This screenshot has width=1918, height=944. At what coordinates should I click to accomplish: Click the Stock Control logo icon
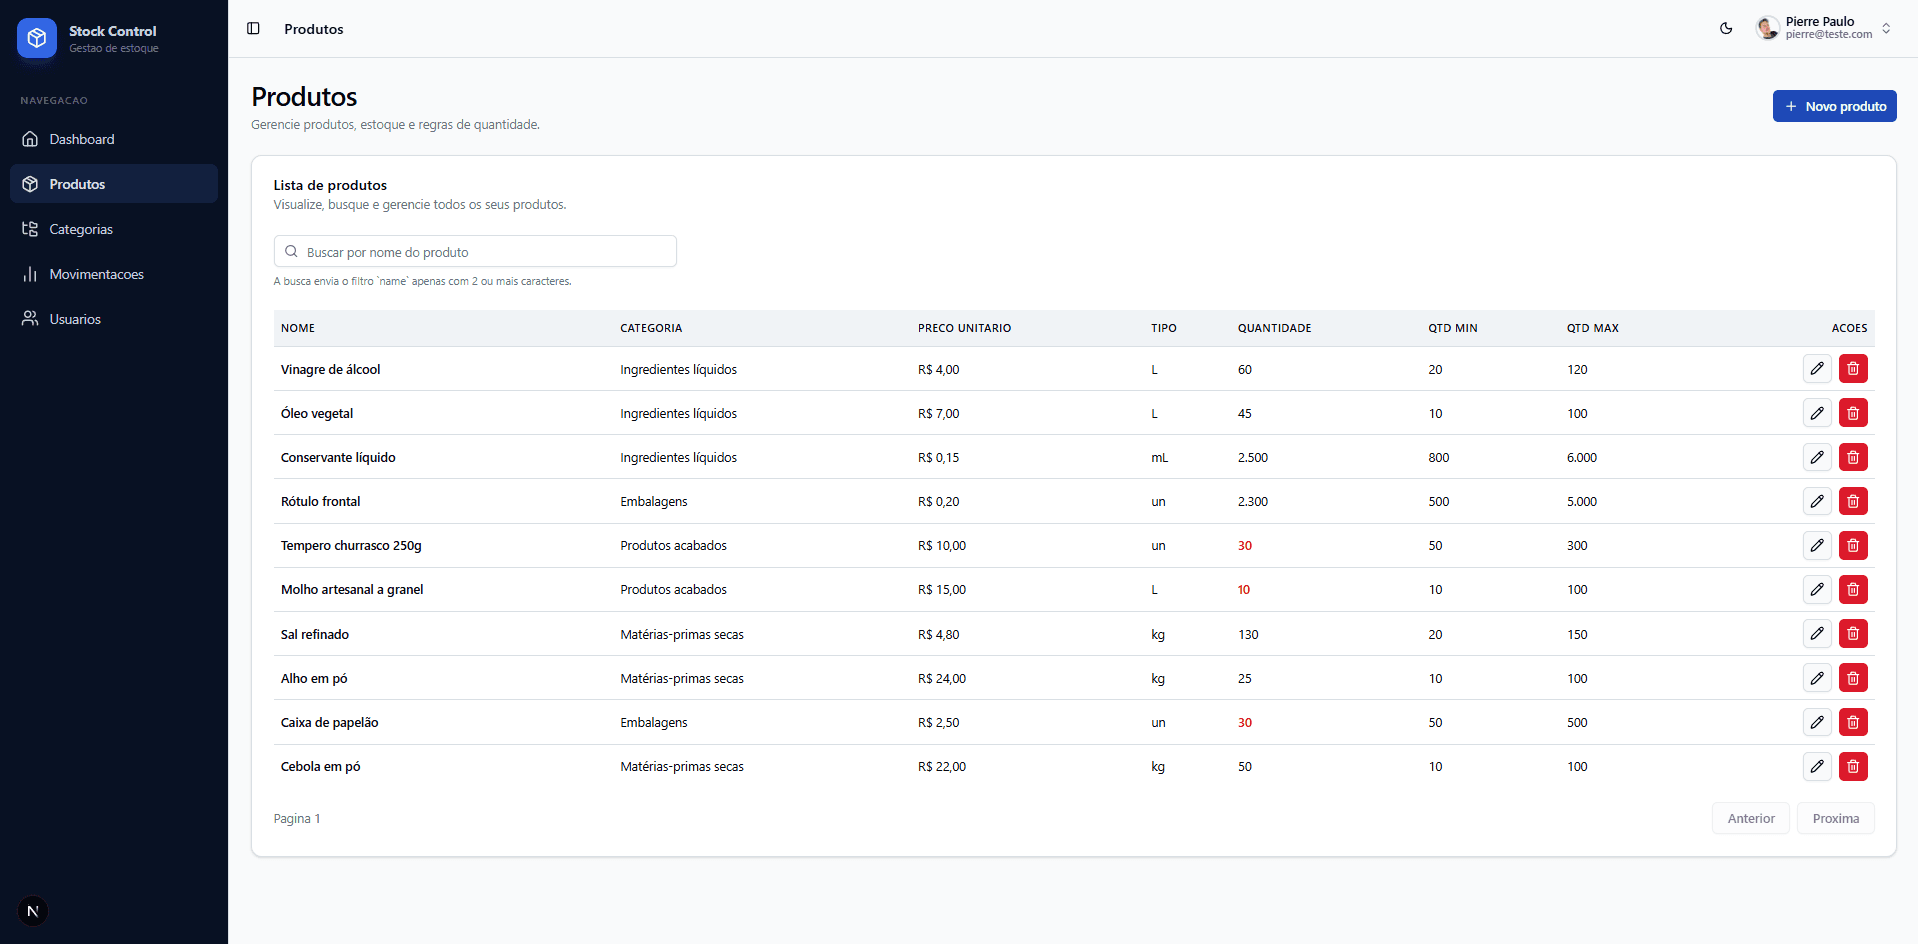tap(37, 38)
